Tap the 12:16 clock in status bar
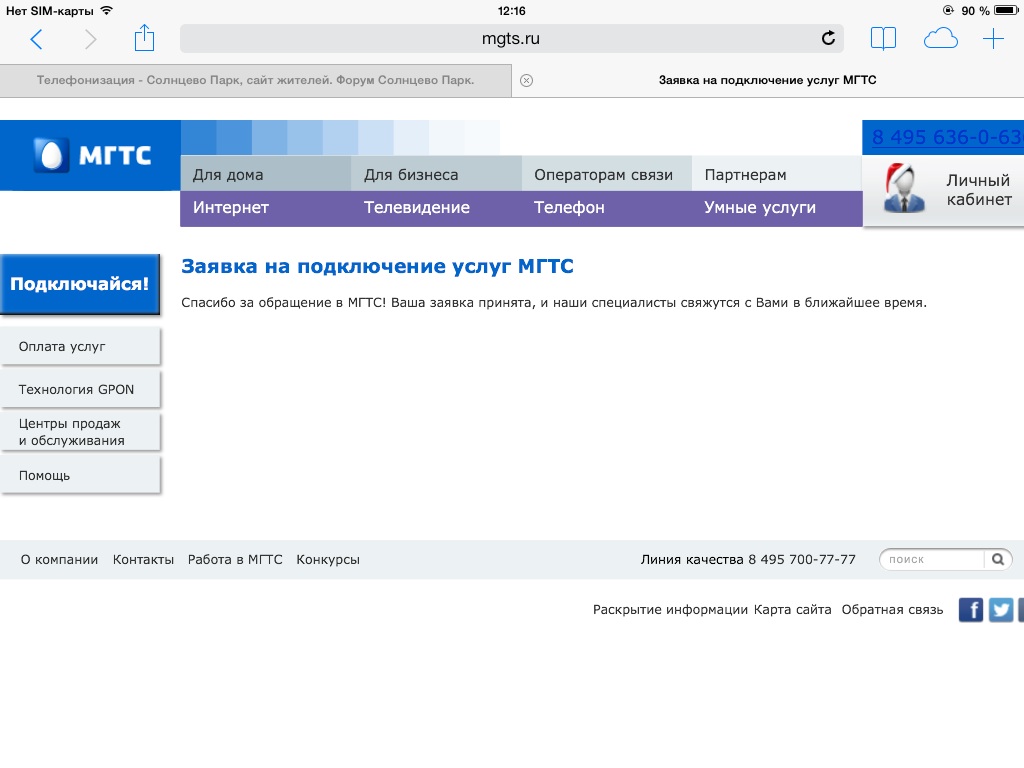The image size is (1024, 768). pyautogui.click(x=511, y=10)
